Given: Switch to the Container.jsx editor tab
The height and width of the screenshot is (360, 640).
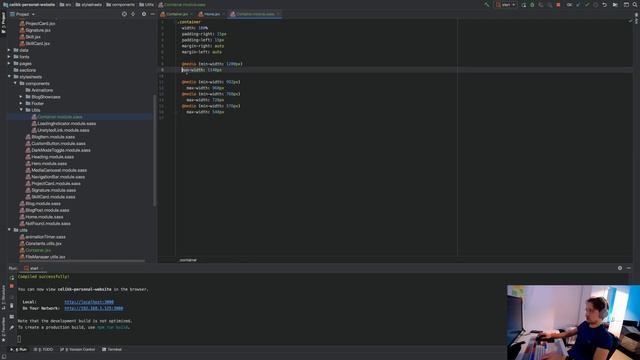Looking at the screenshot, I should [x=176, y=14].
